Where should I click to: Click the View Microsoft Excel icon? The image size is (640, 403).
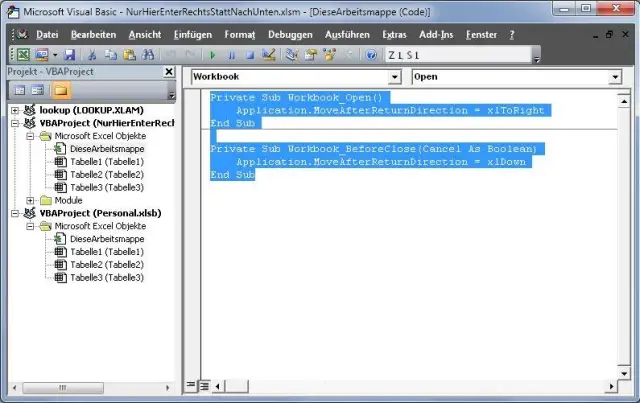pos(22,54)
